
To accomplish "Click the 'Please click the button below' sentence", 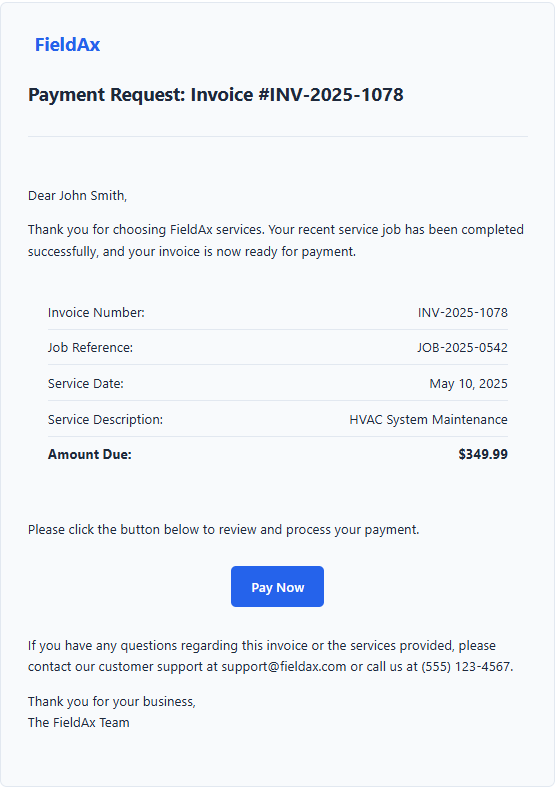I will click(x=224, y=530).
